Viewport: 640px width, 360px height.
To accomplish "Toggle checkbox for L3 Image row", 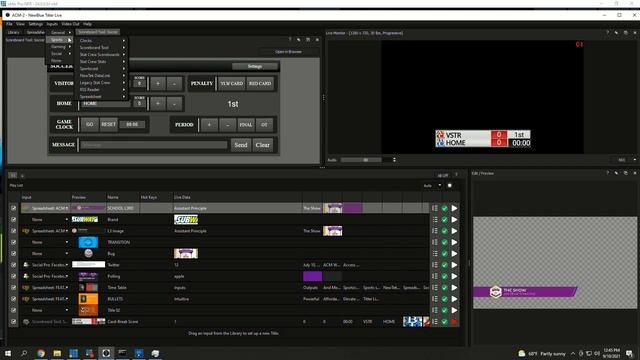I will tap(13, 231).
